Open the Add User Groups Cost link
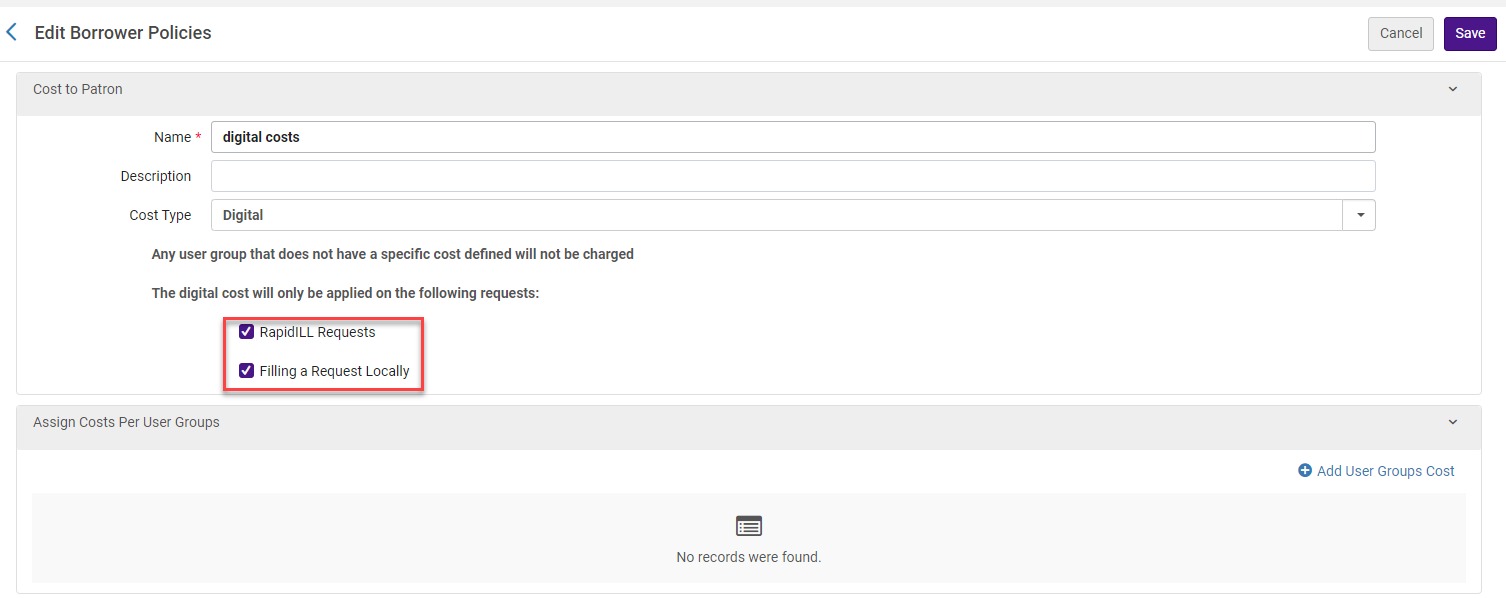The width and height of the screenshot is (1506, 598). point(1385,471)
